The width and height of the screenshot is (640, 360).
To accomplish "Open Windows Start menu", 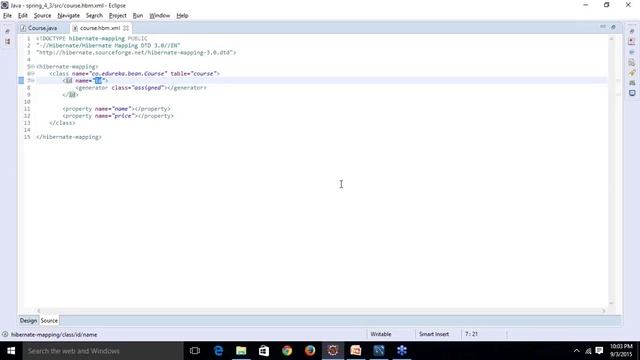I will click(x=11, y=351).
